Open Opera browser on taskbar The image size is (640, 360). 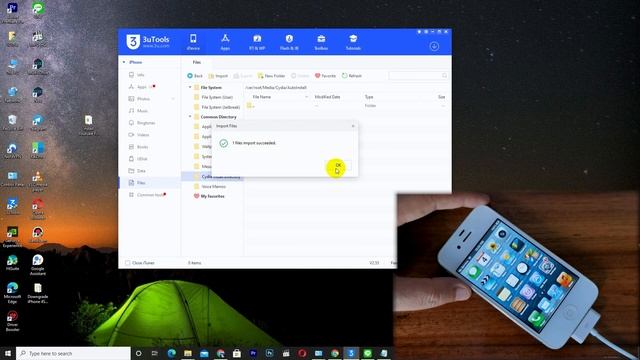coord(302,353)
